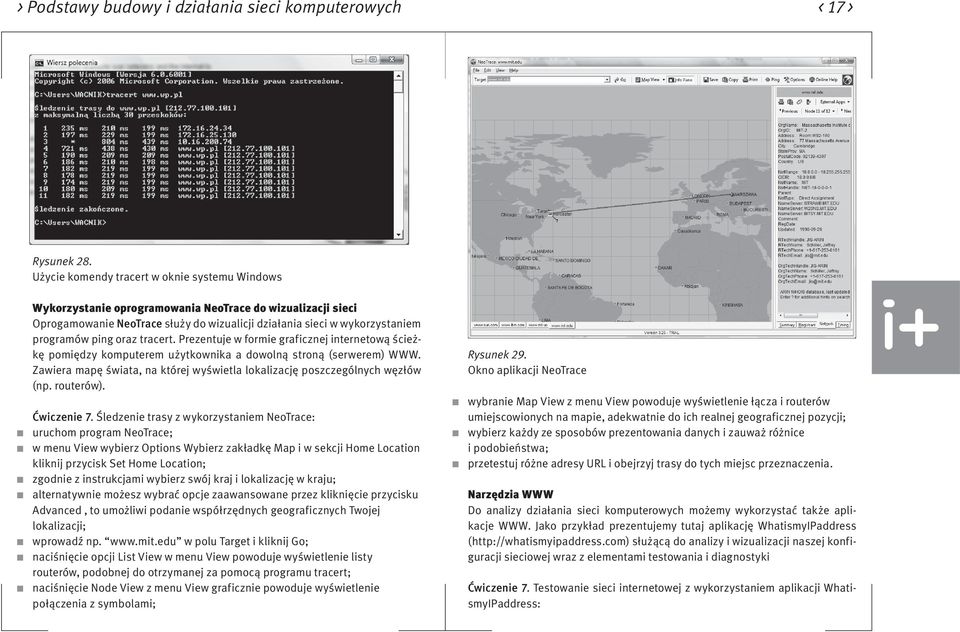Expand the Target field dropdown arrow
Viewport: 960px width, 632px height.
tap(607, 80)
